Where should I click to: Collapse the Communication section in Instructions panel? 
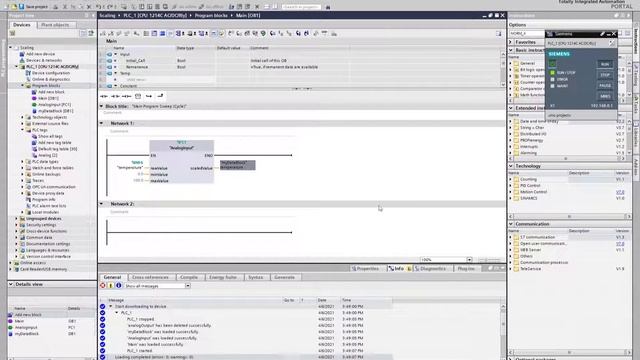511,224
